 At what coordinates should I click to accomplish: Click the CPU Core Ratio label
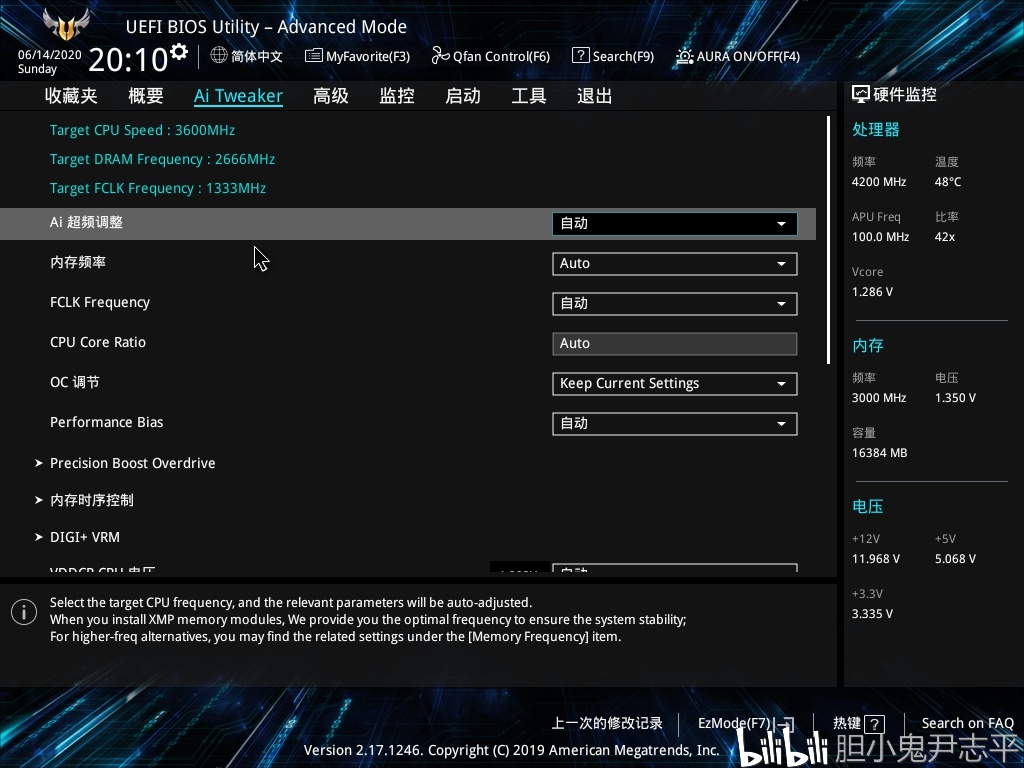[98, 342]
